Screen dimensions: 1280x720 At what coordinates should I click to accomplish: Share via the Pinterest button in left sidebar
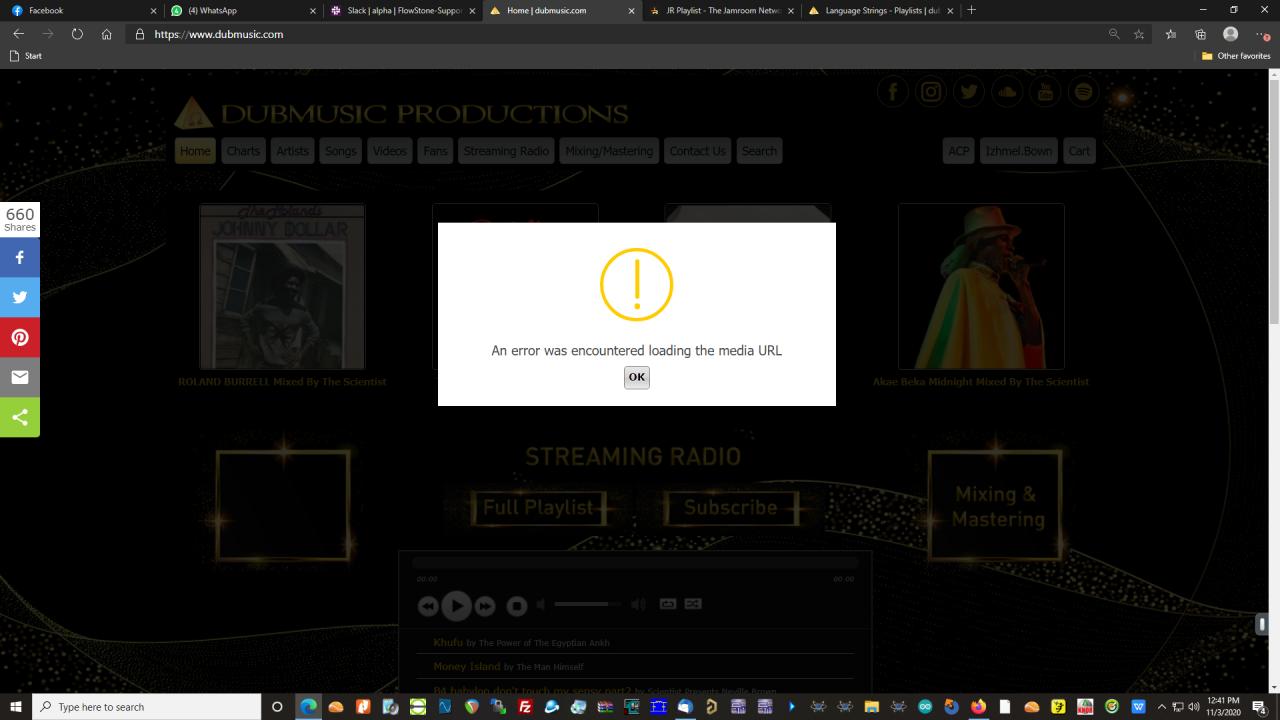(20, 337)
